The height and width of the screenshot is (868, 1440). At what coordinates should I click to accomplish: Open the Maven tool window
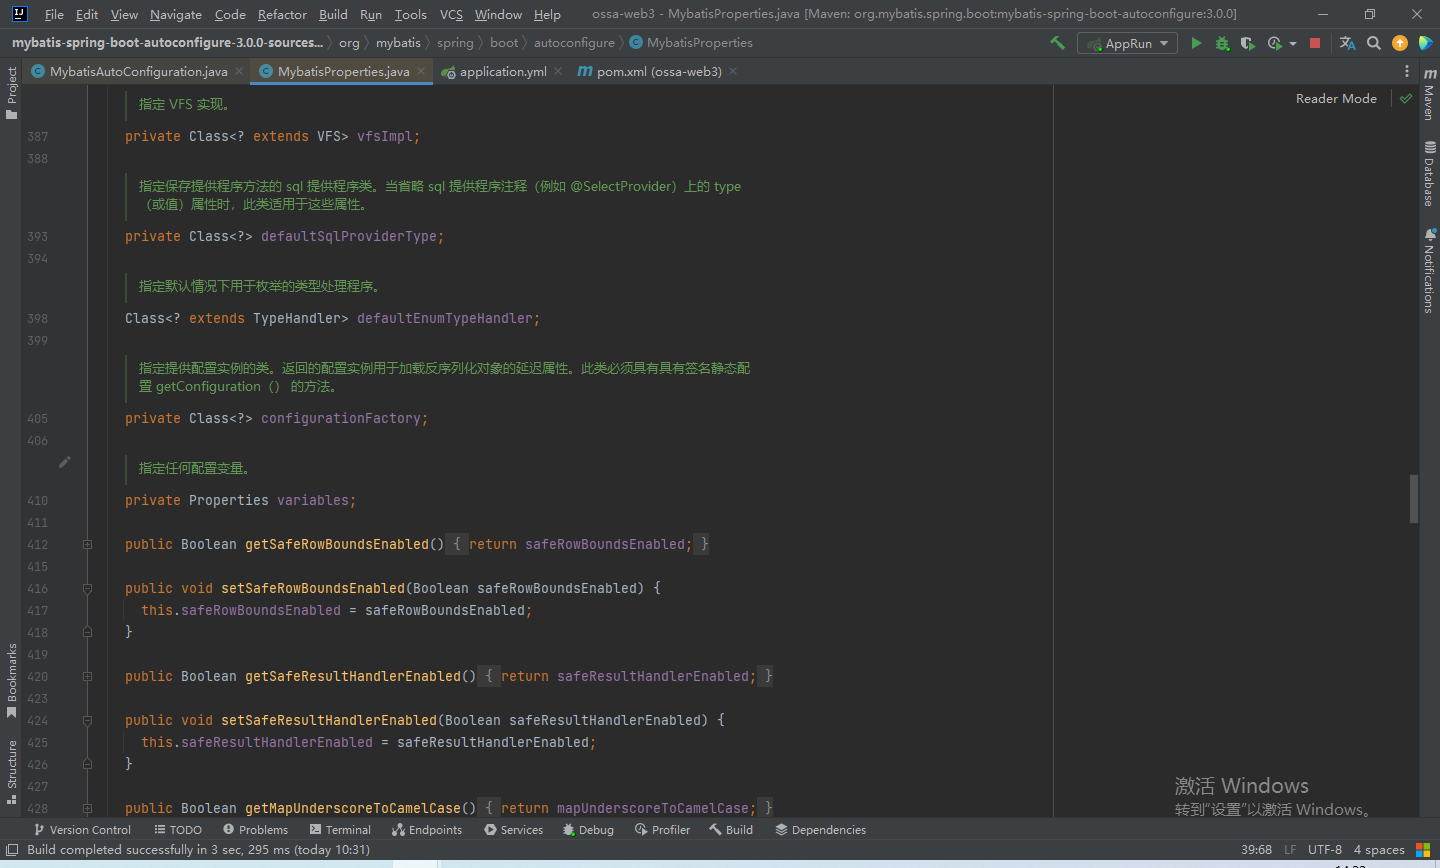click(x=1429, y=95)
